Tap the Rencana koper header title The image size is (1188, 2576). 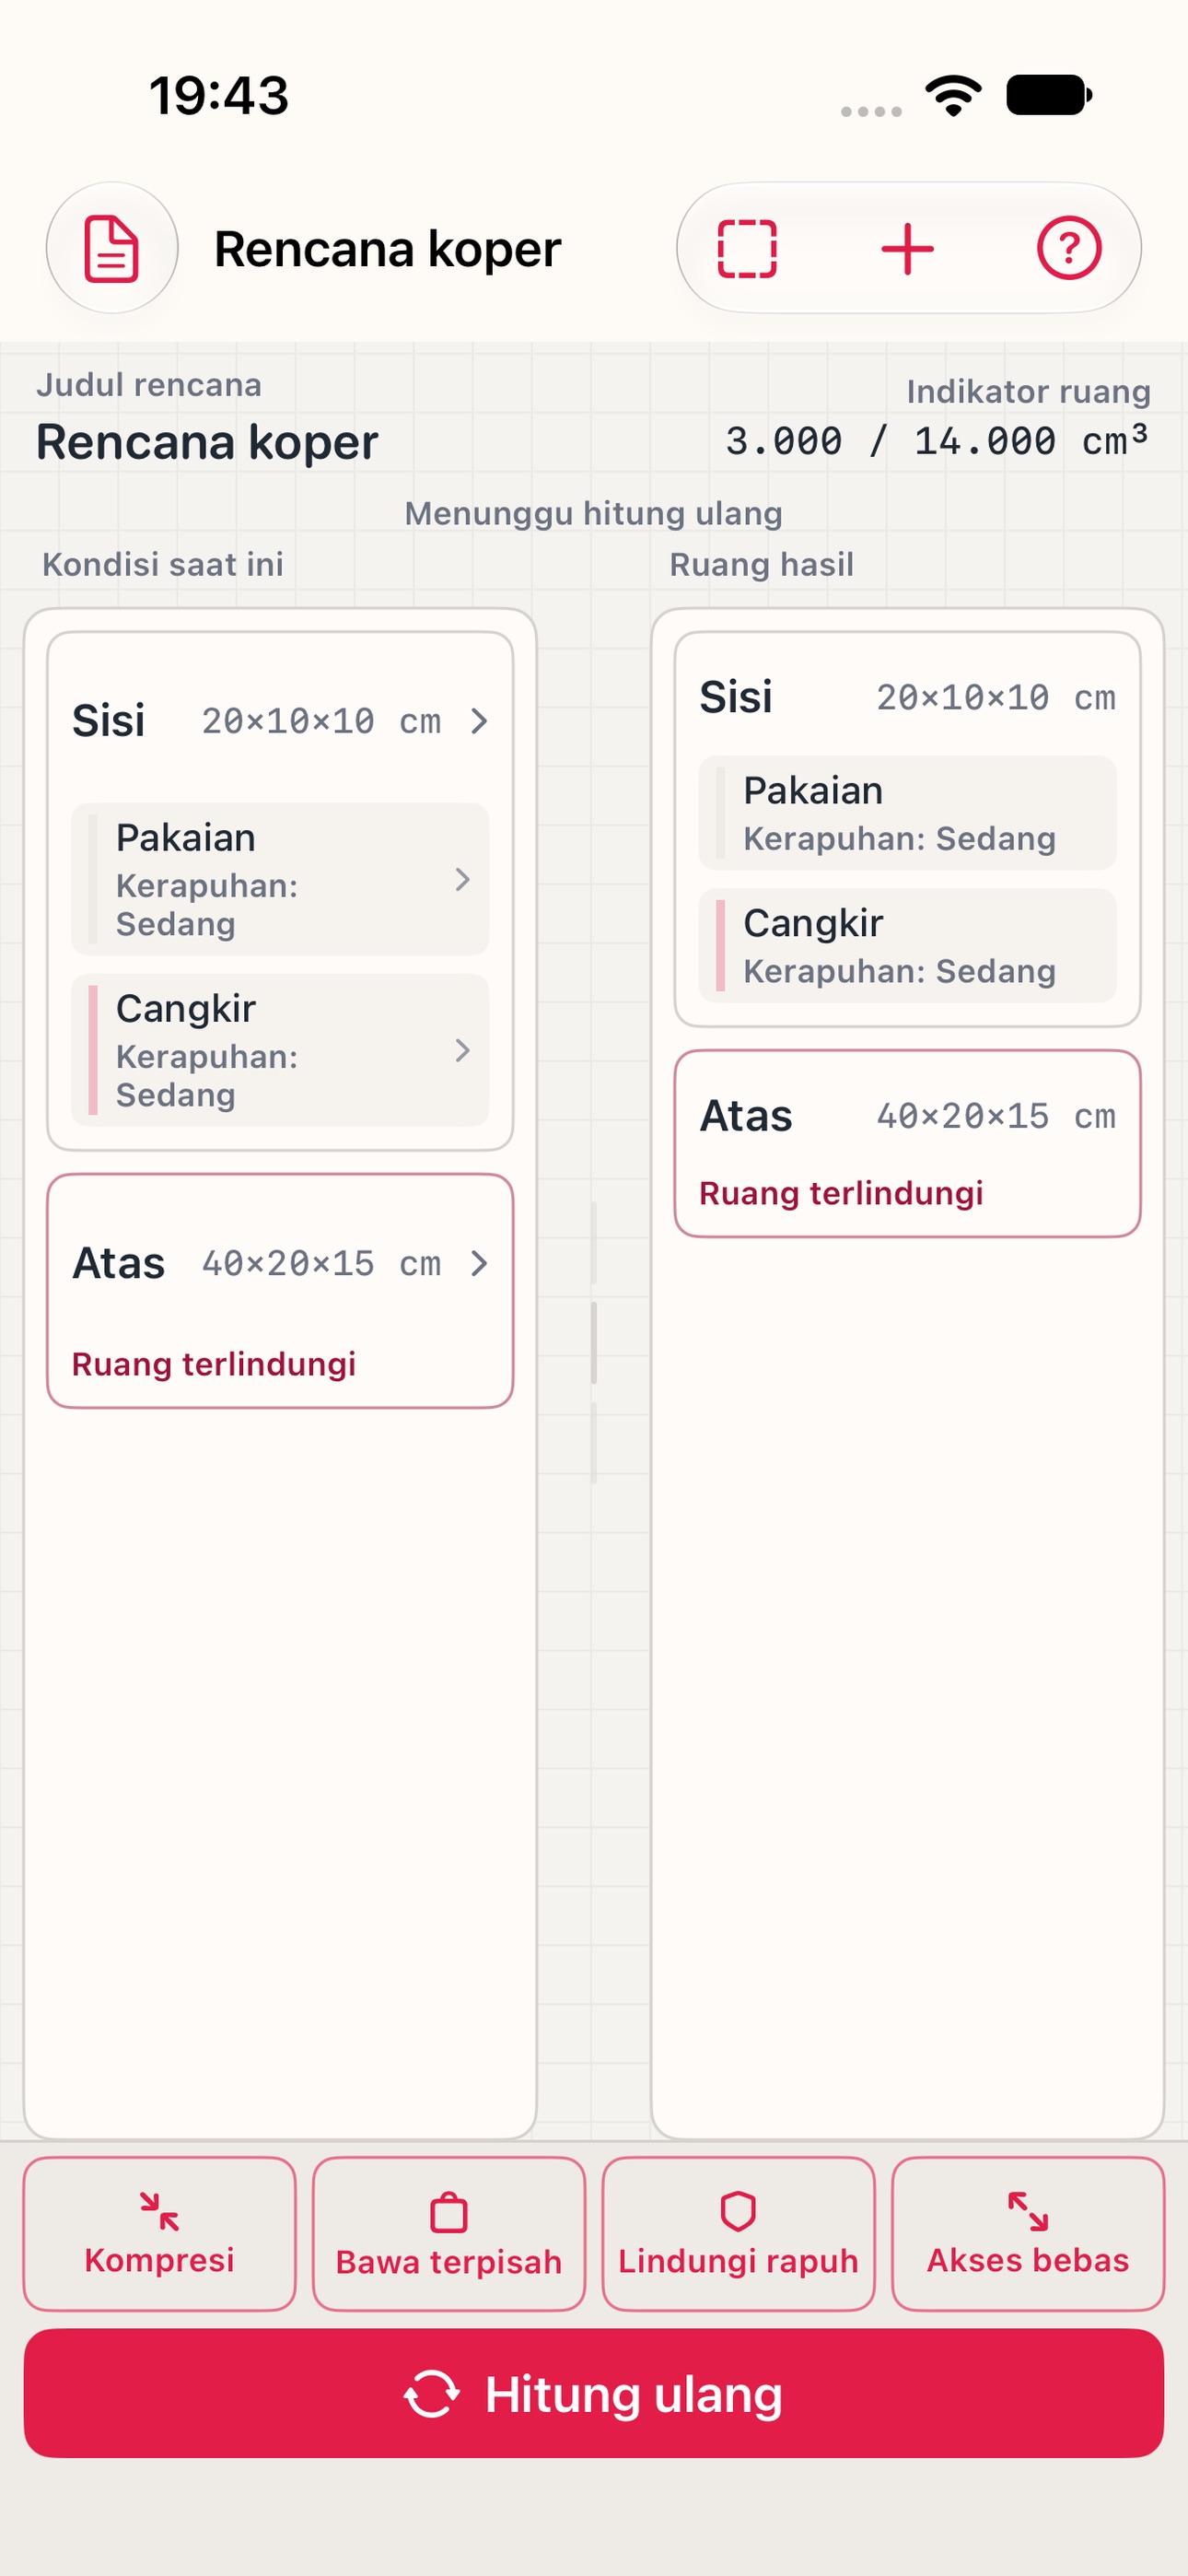click(x=388, y=249)
